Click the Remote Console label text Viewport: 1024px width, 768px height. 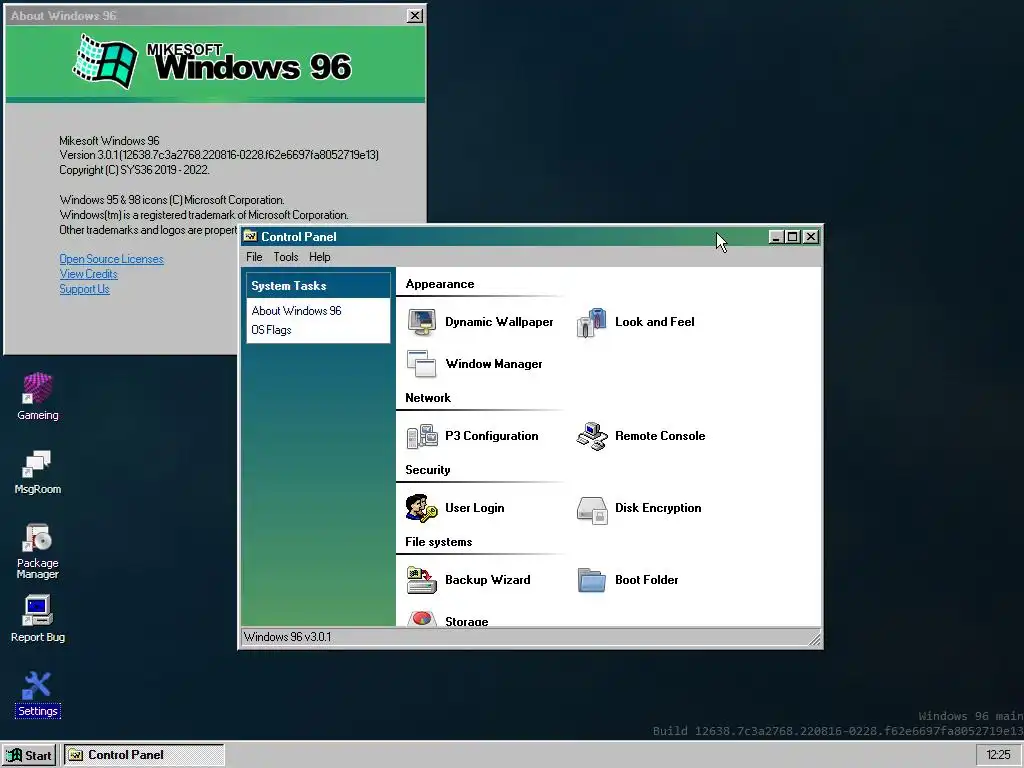660,436
